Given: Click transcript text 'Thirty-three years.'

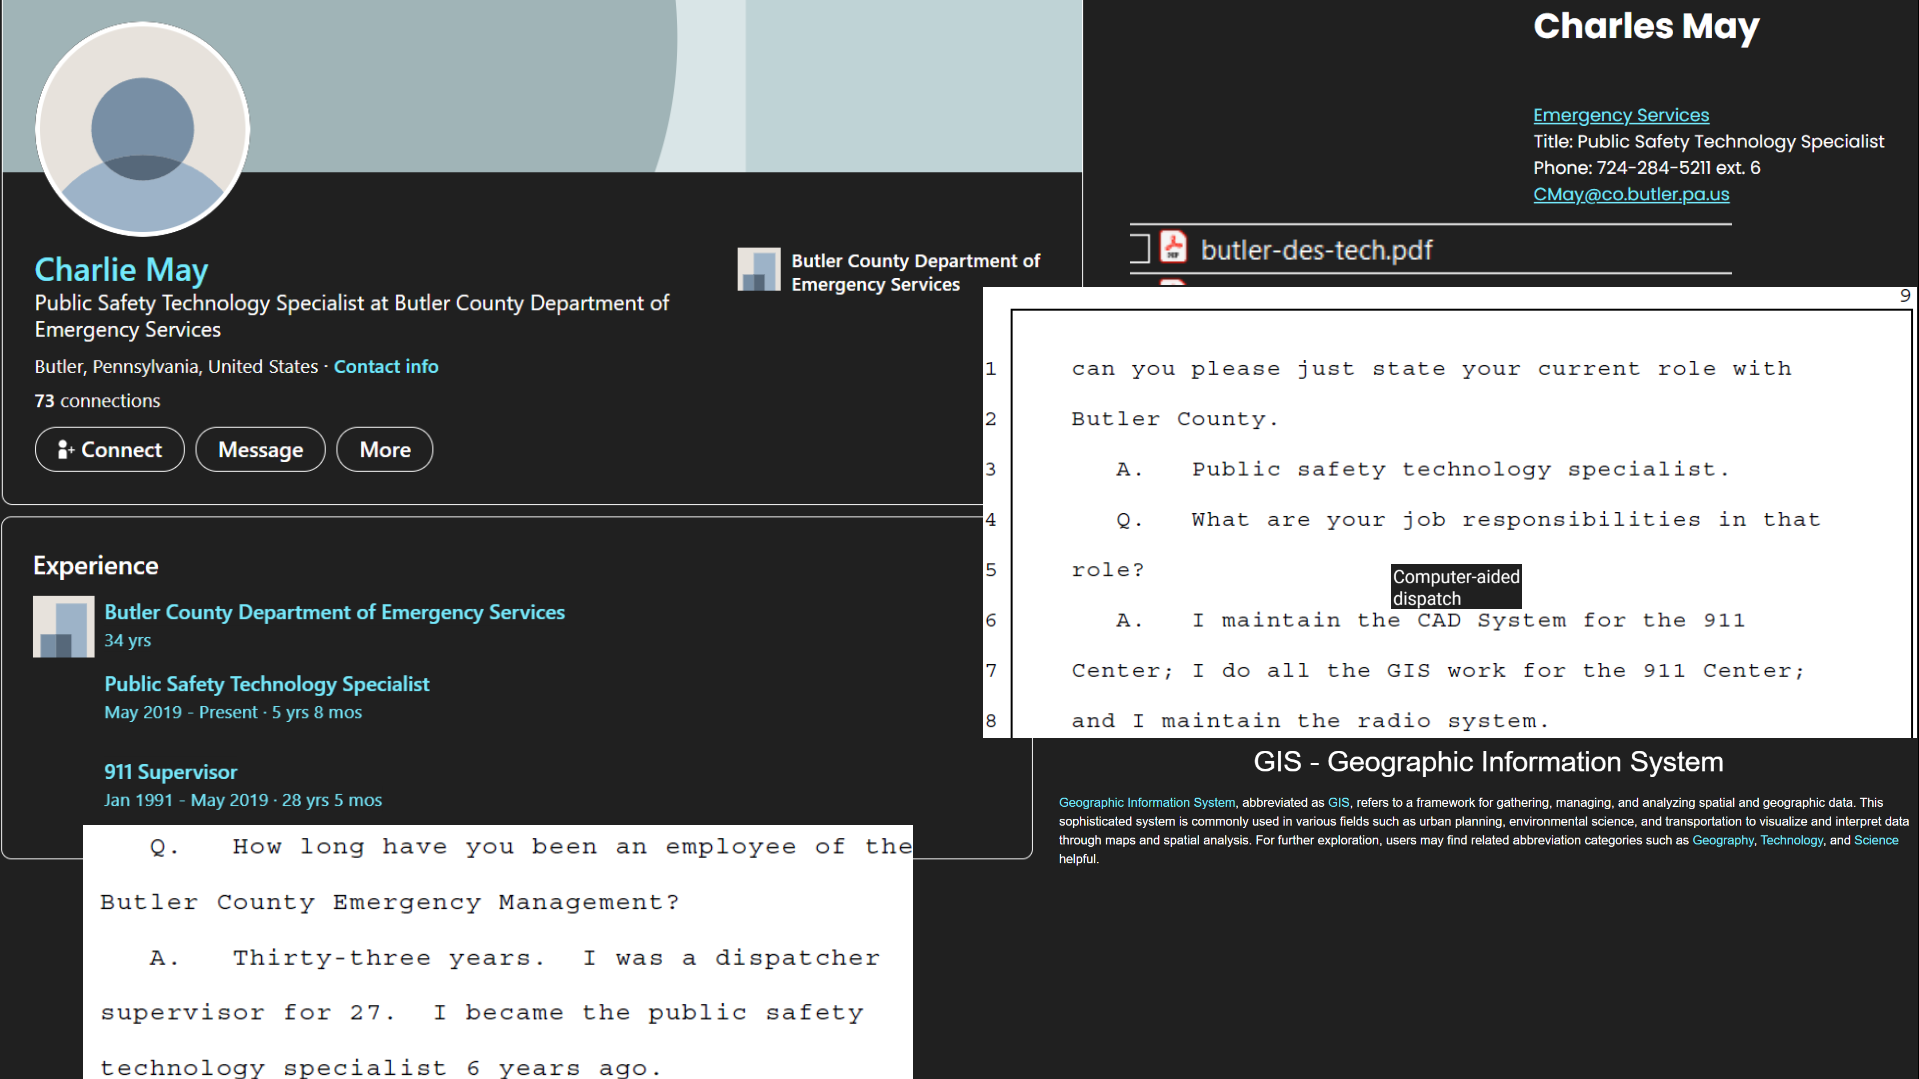Looking at the screenshot, I should point(389,957).
